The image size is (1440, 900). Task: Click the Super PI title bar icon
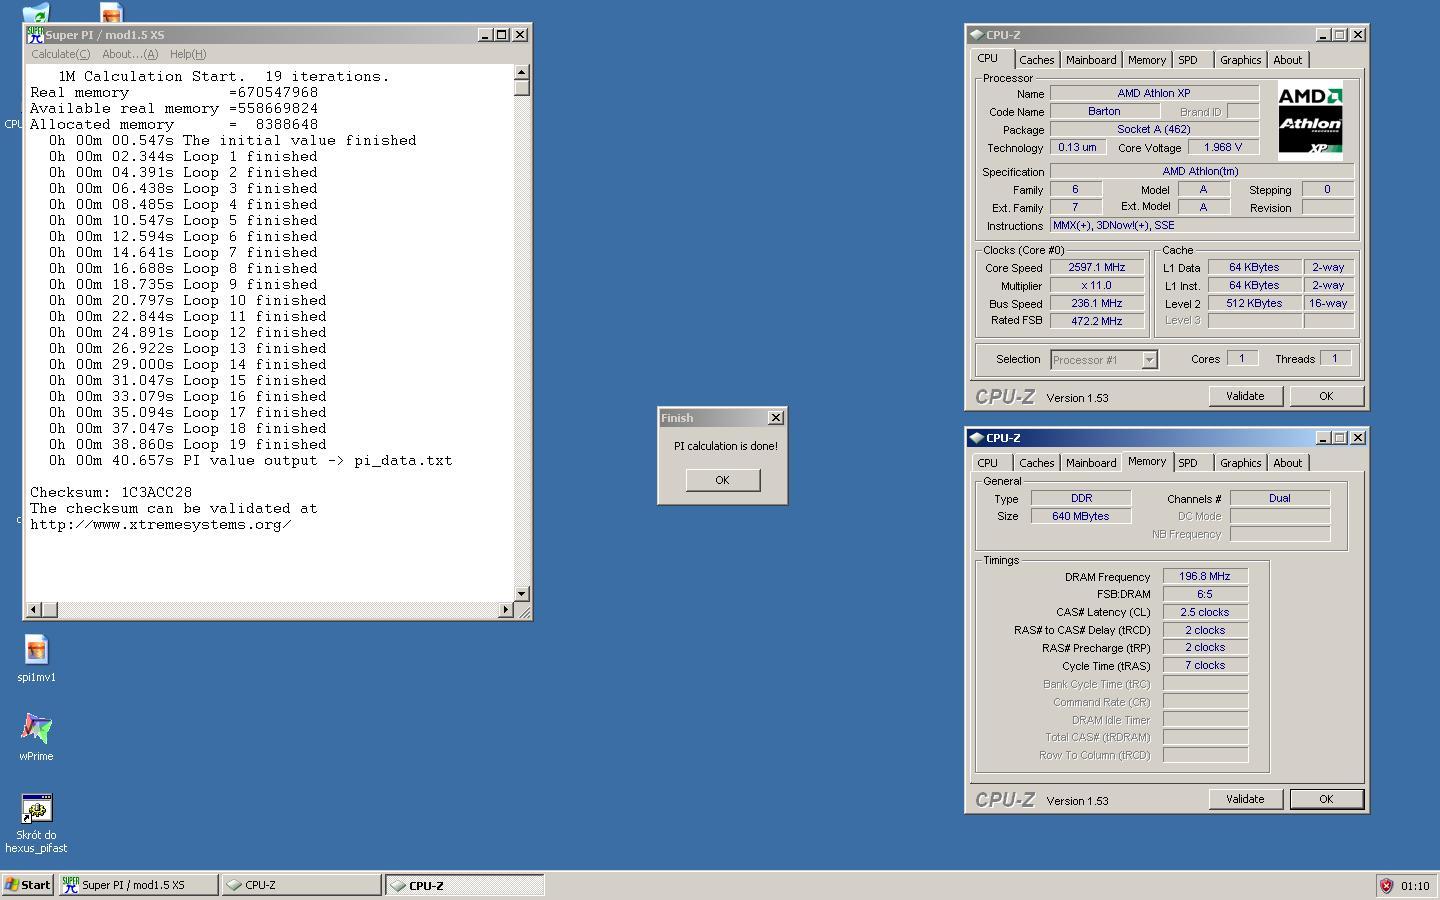click(35, 34)
